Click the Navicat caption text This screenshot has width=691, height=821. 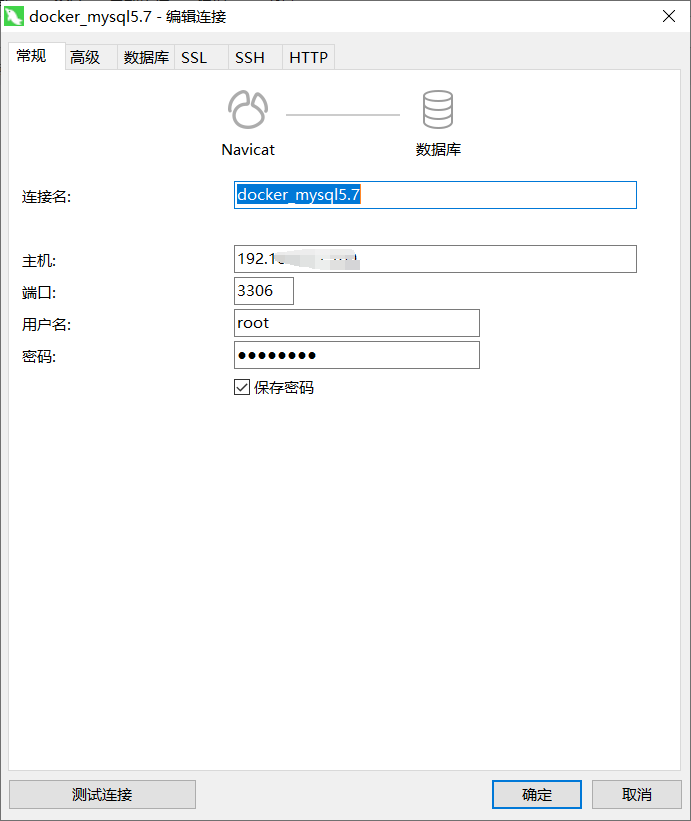[248, 150]
